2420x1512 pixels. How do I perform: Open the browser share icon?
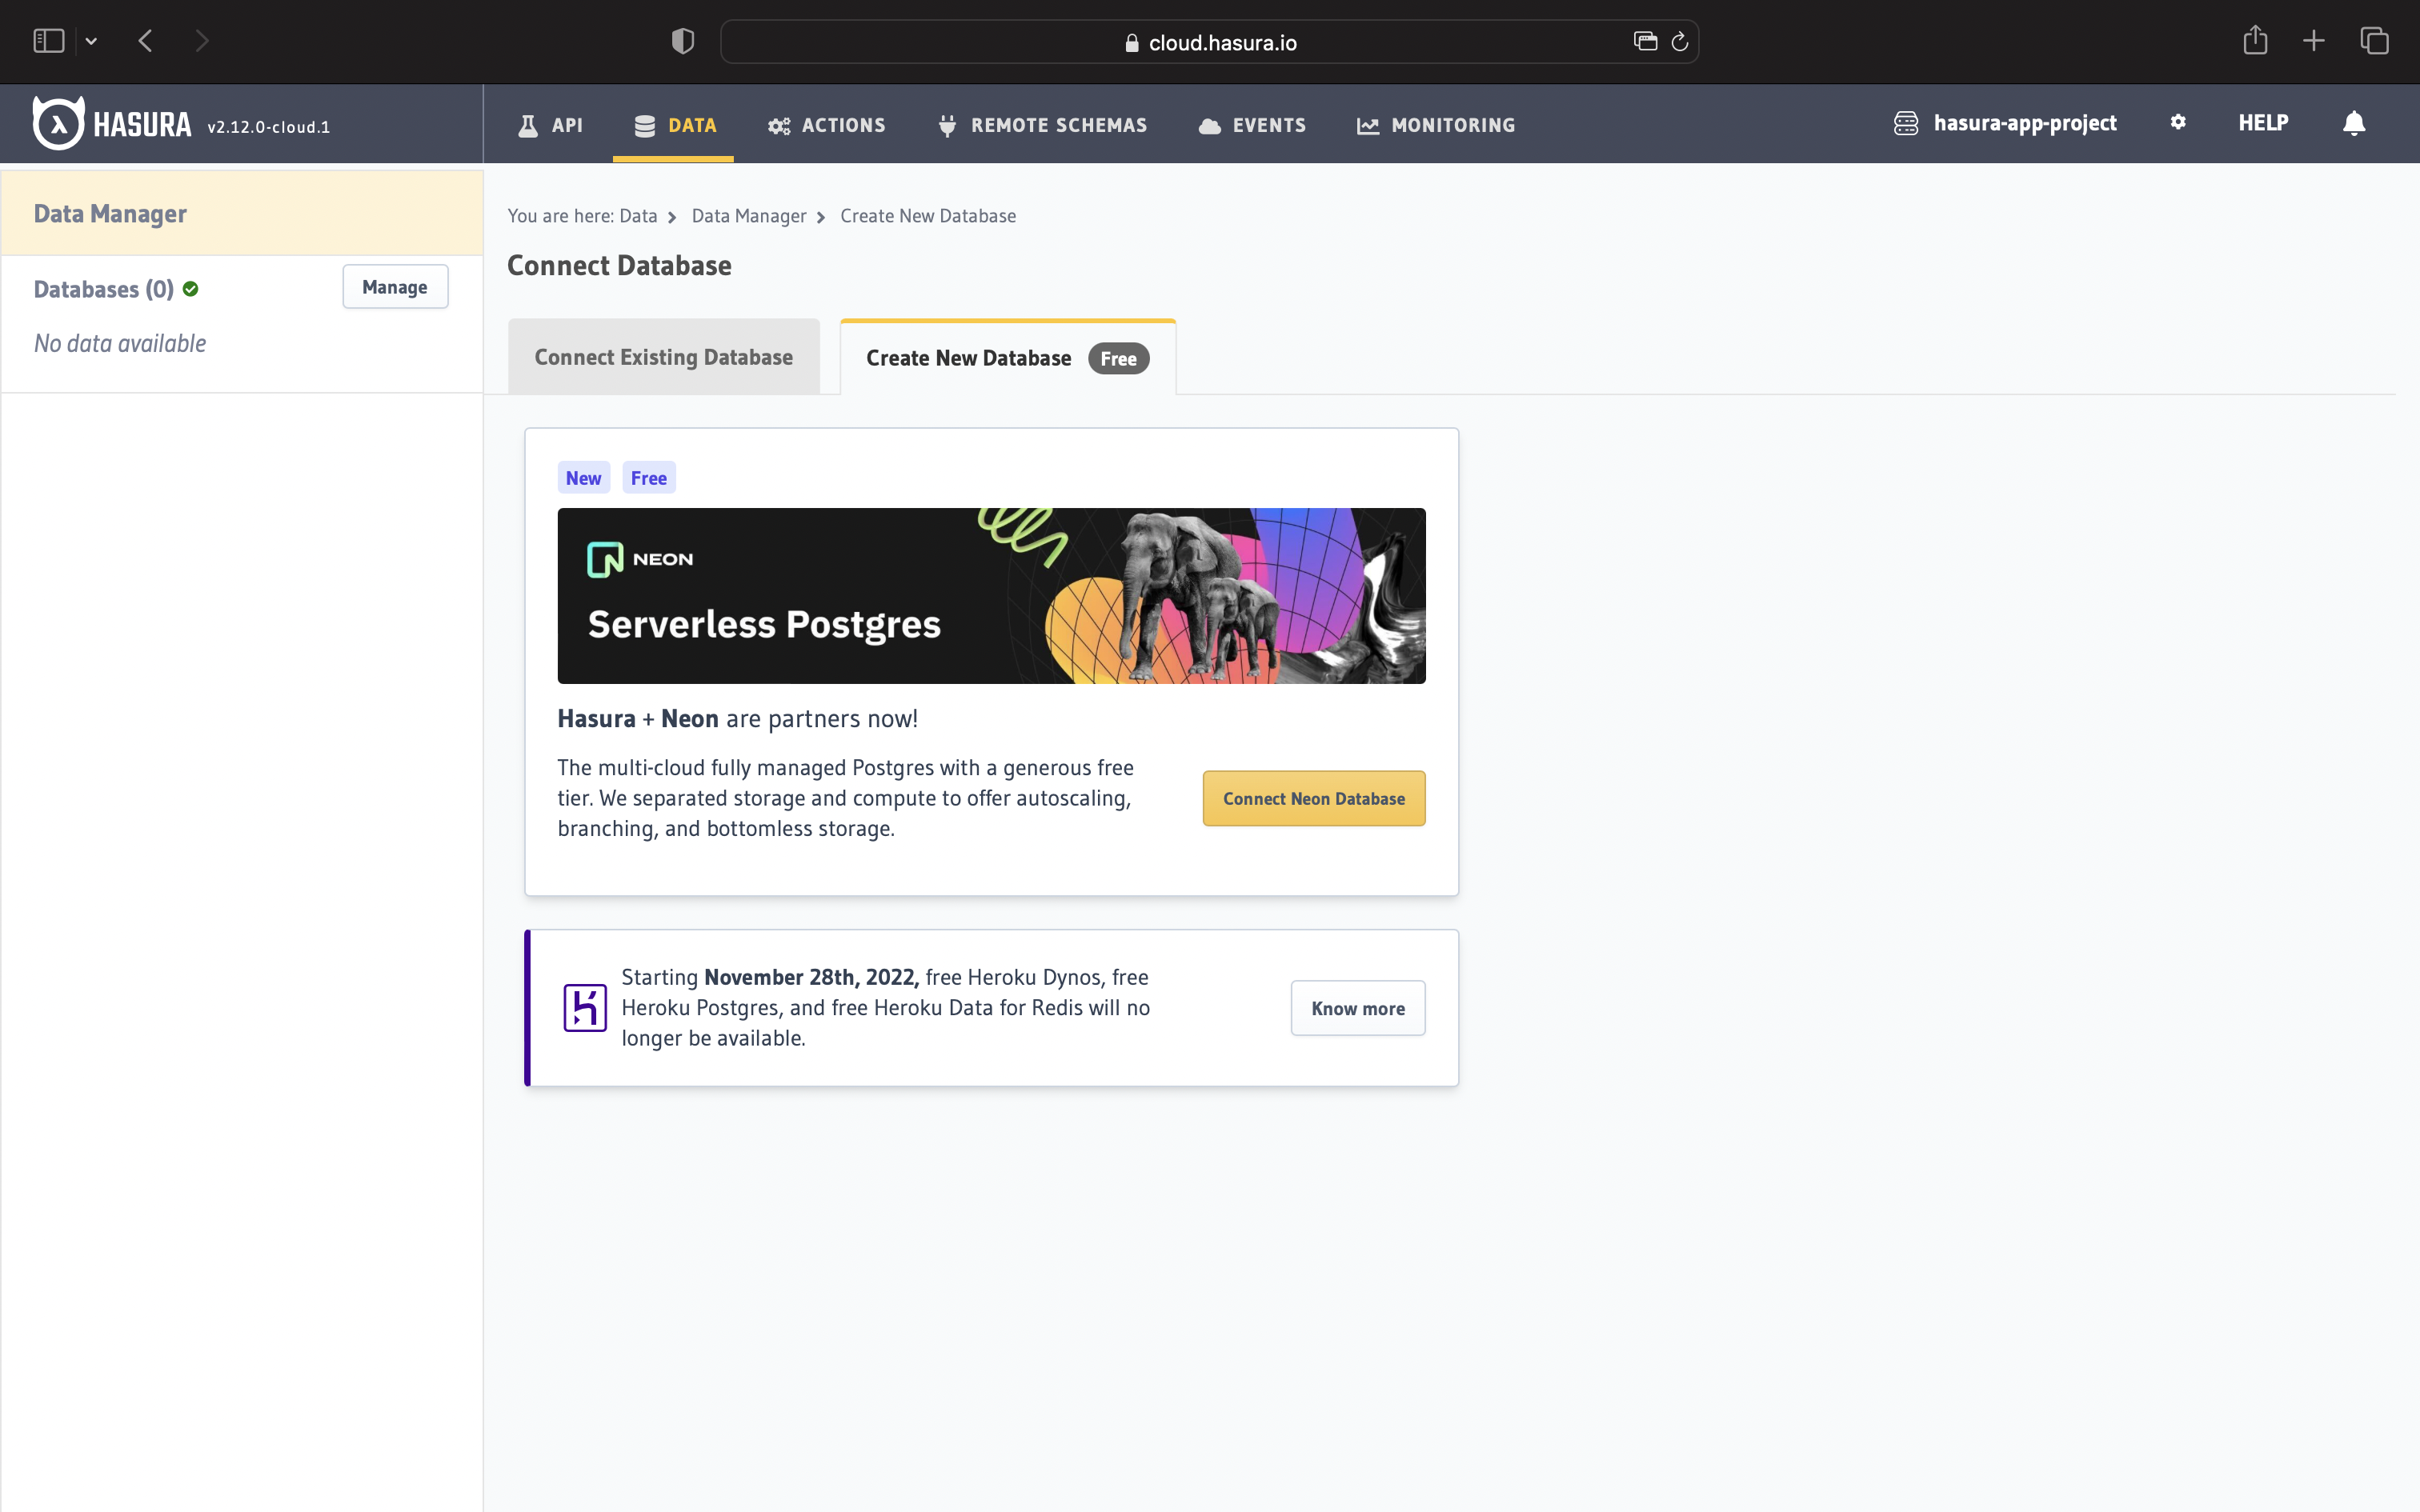[2255, 40]
